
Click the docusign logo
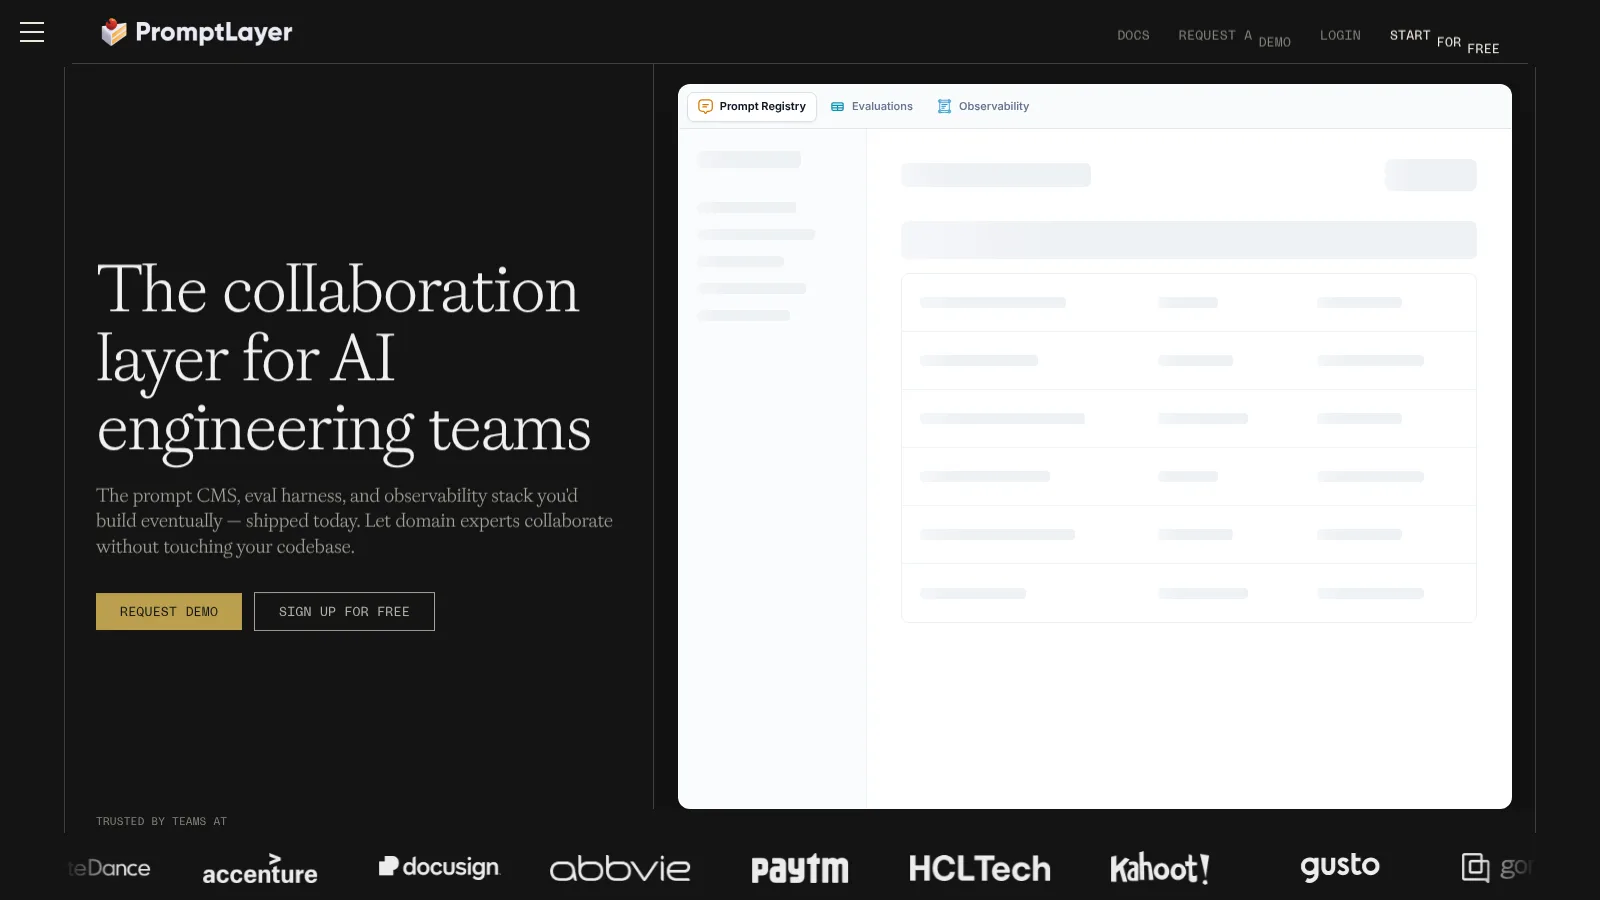point(439,867)
